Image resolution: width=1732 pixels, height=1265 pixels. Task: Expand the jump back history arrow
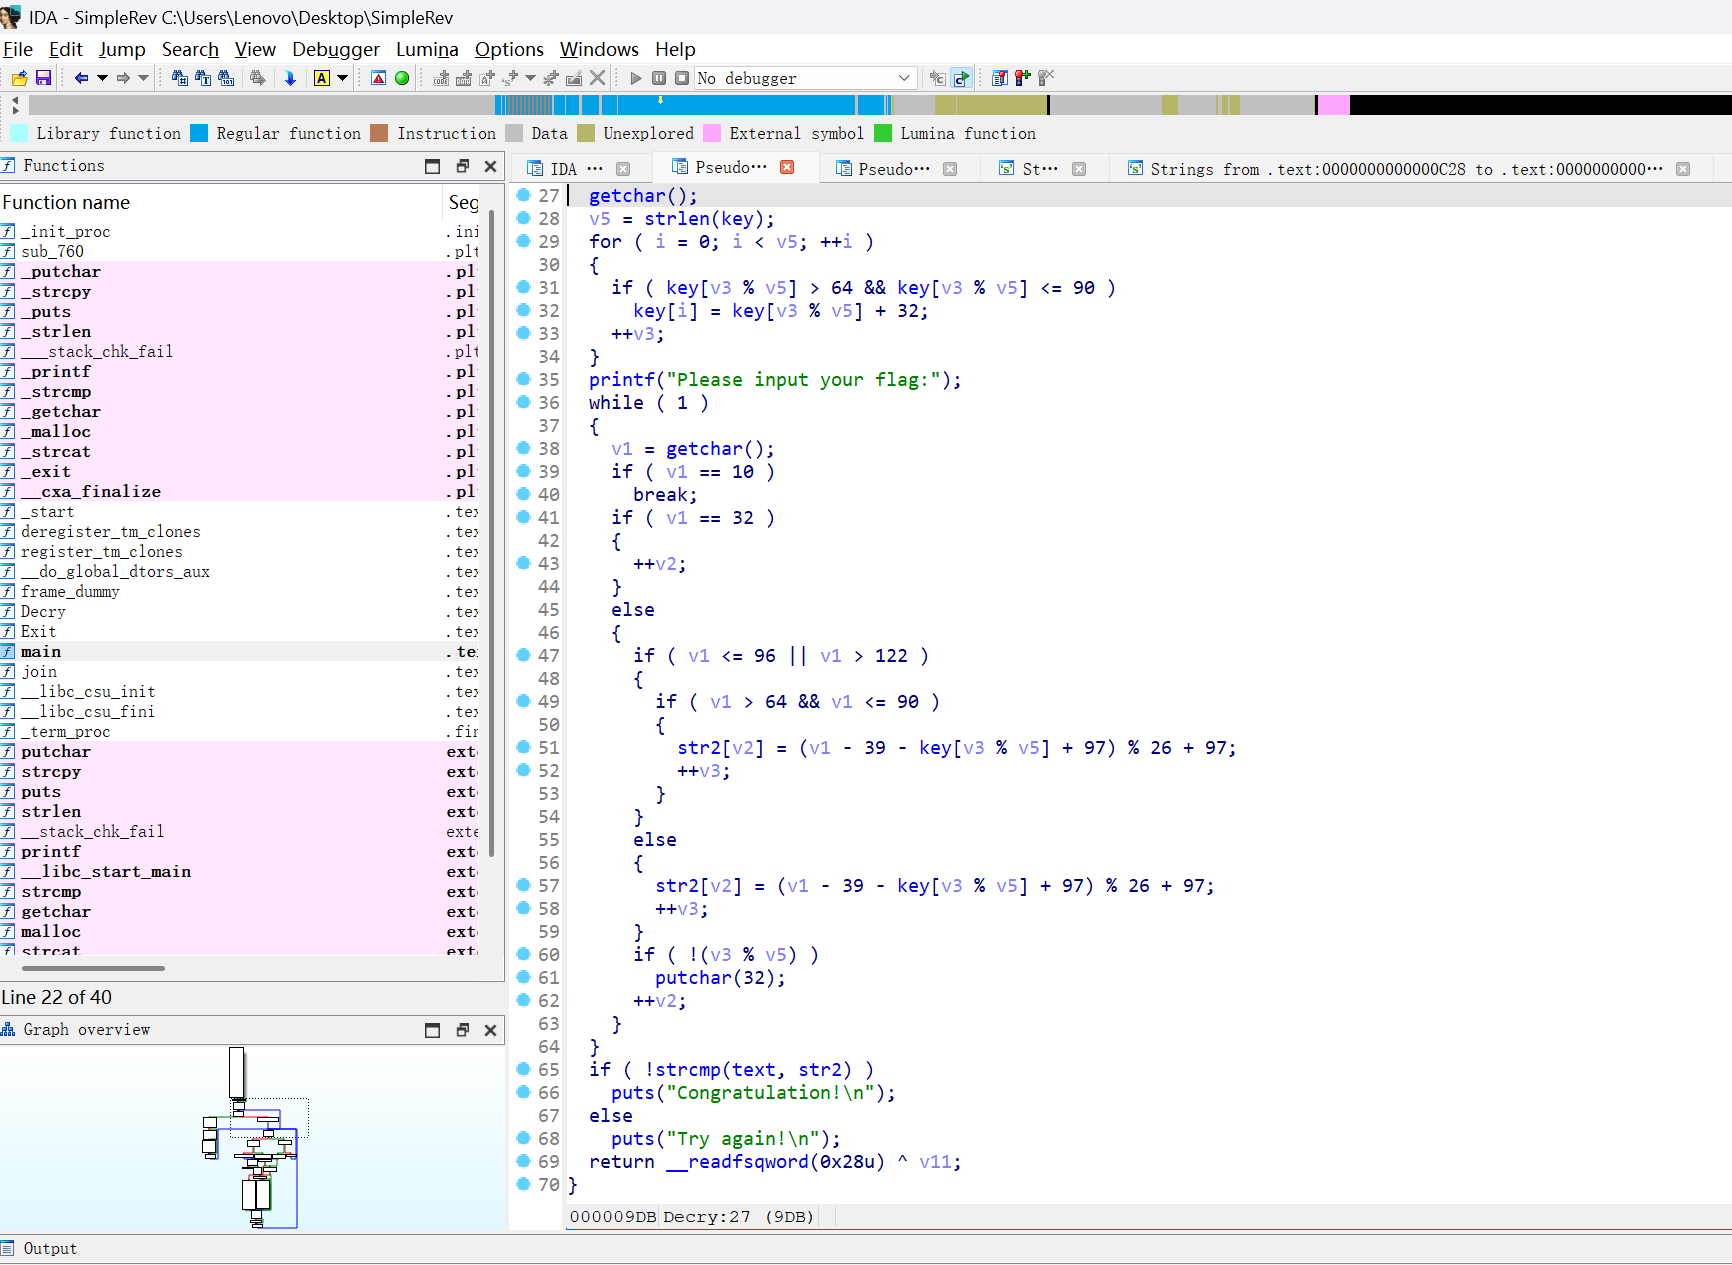click(102, 78)
